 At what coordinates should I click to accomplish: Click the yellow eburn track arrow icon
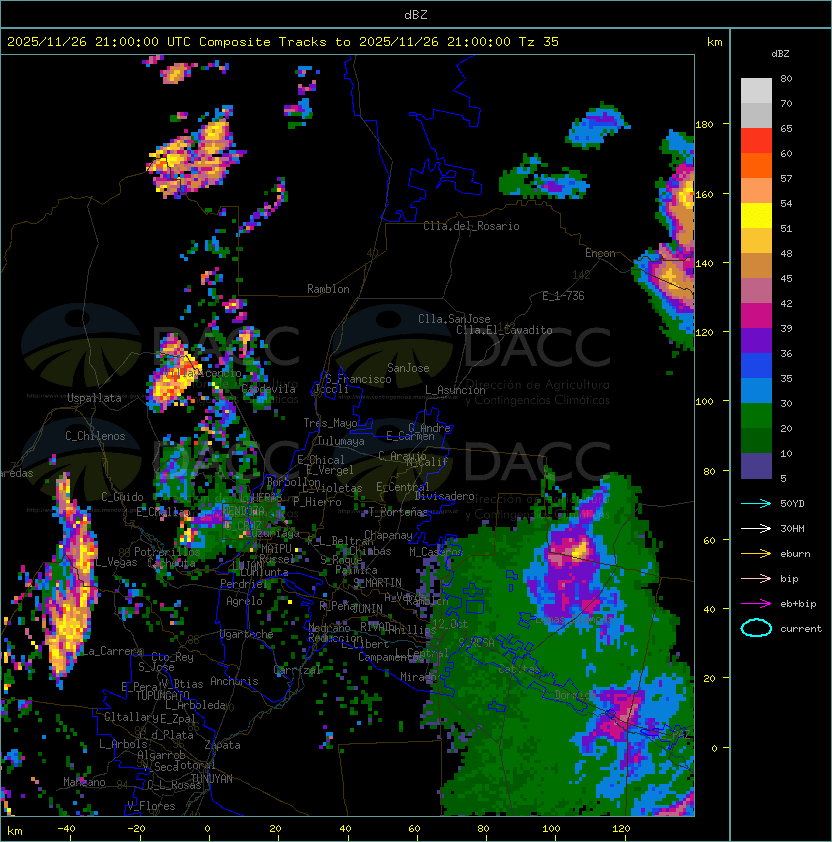click(x=756, y=554)
